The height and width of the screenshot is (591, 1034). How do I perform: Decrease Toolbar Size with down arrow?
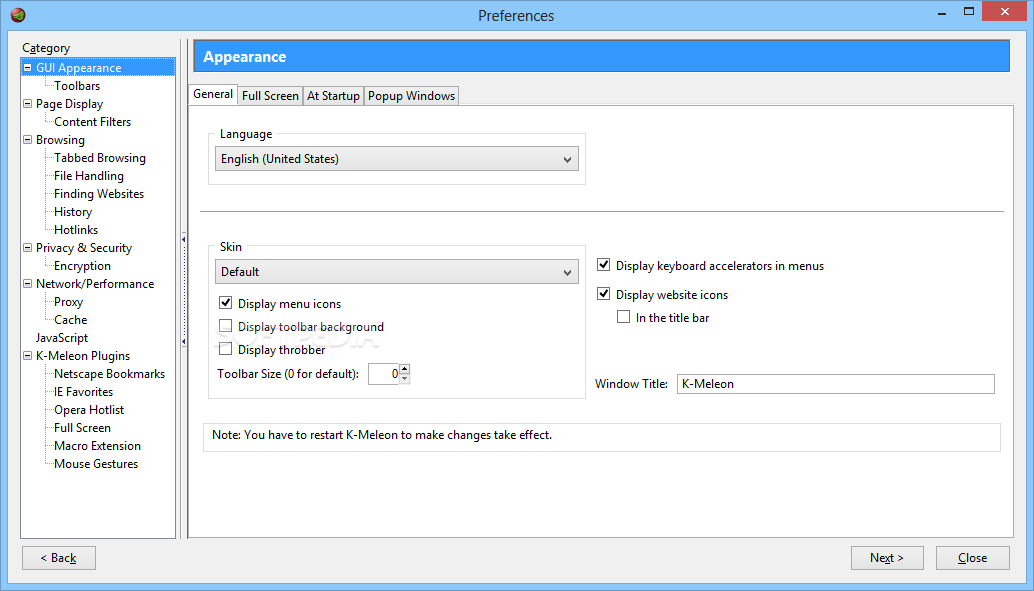(405, 379)
